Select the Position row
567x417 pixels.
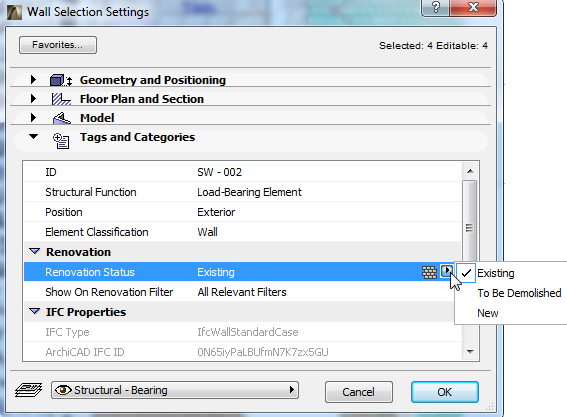tap(242, 212)
